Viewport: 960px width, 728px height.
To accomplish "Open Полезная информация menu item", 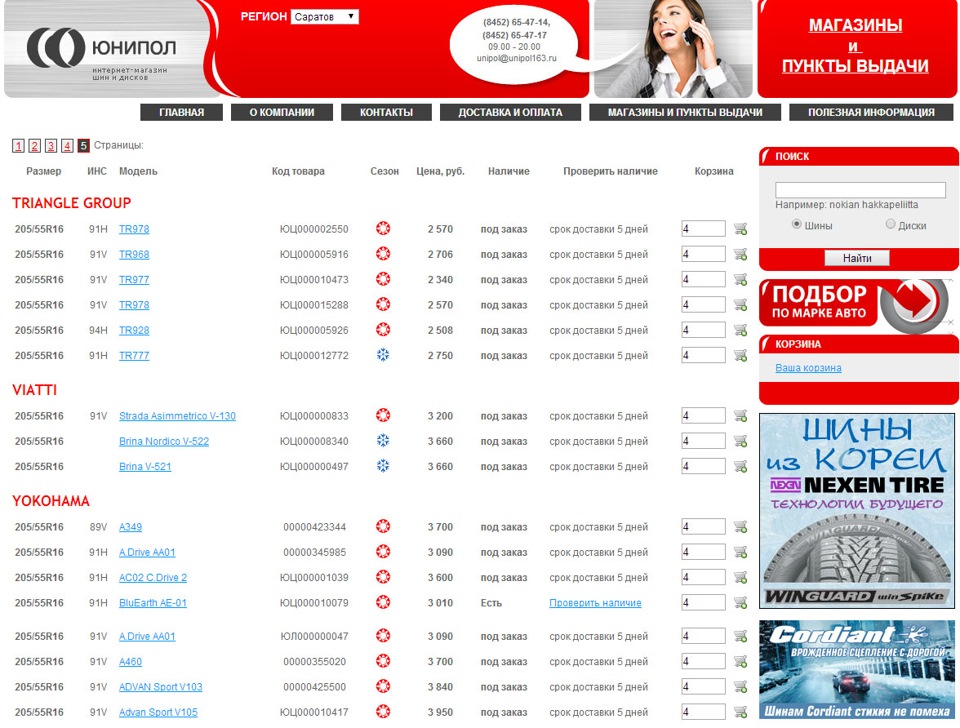I will pyautogui.click(x=871, y=112).
